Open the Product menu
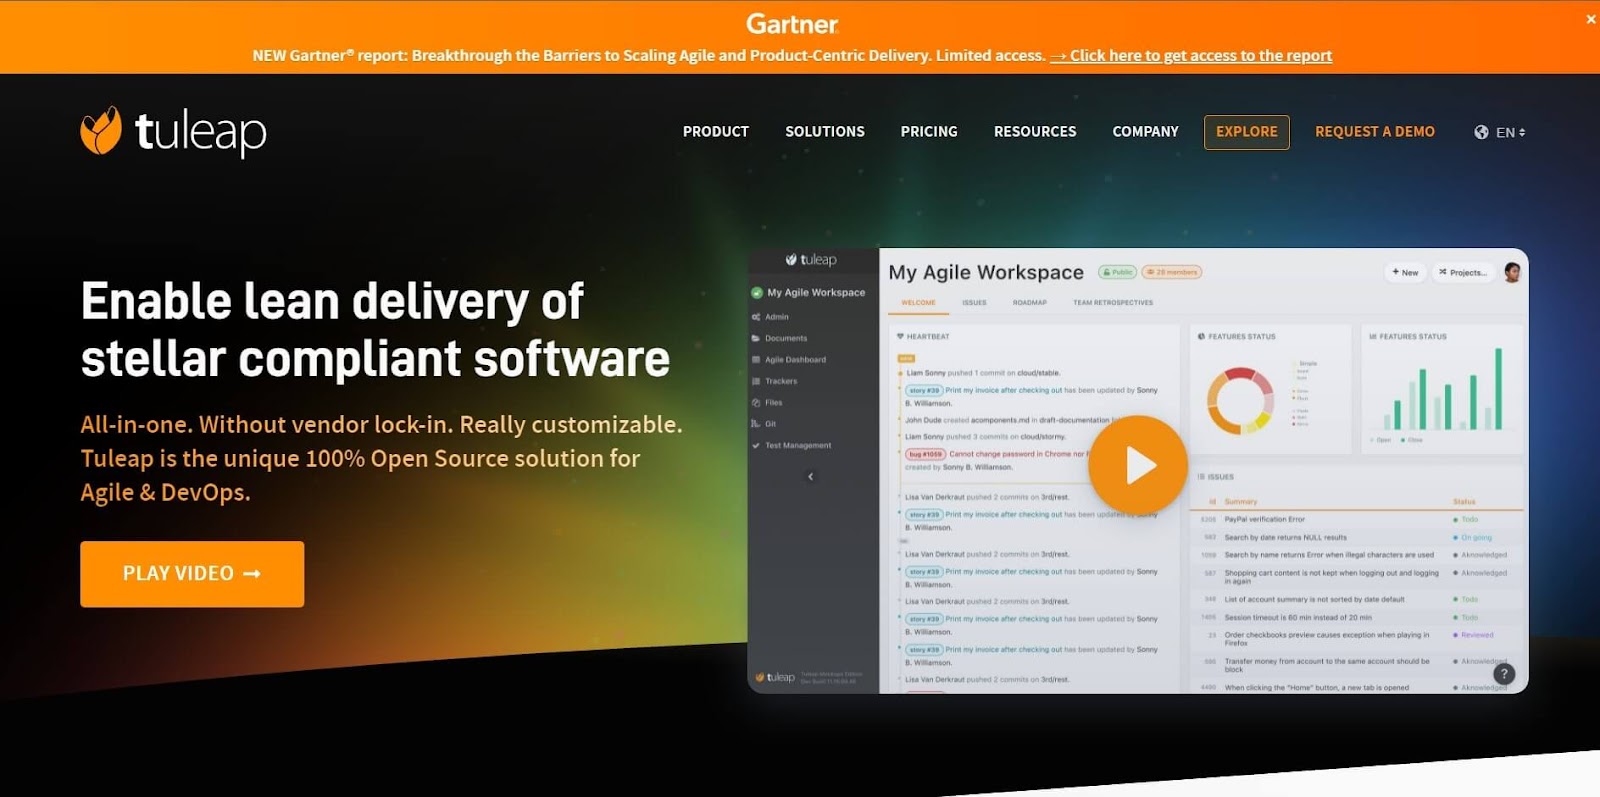The height and width of the screenshot is (797, 1600). click(x=716, y=132)
